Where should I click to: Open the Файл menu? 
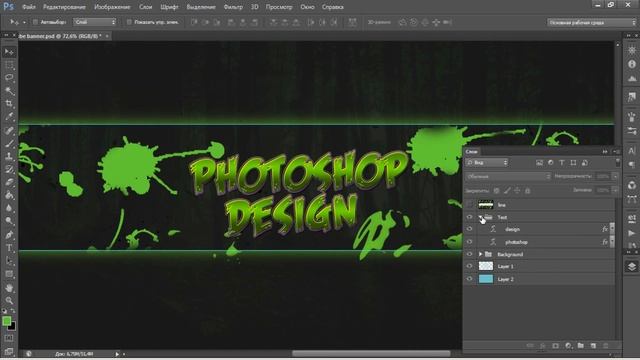pos(29,7)
